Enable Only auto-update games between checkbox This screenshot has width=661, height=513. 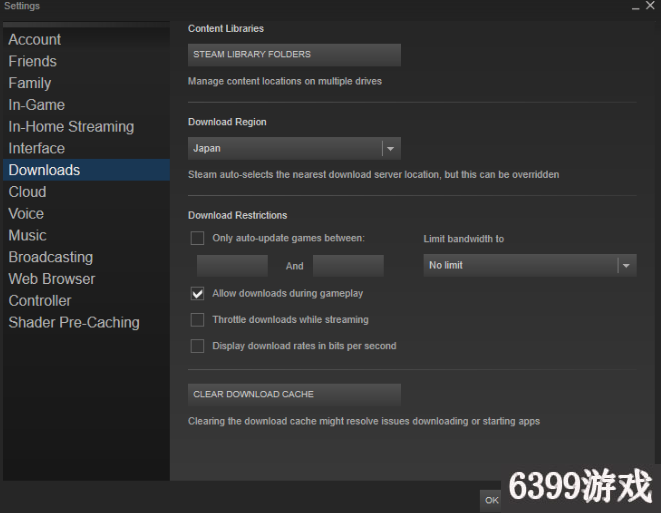(x=197, y=238)
